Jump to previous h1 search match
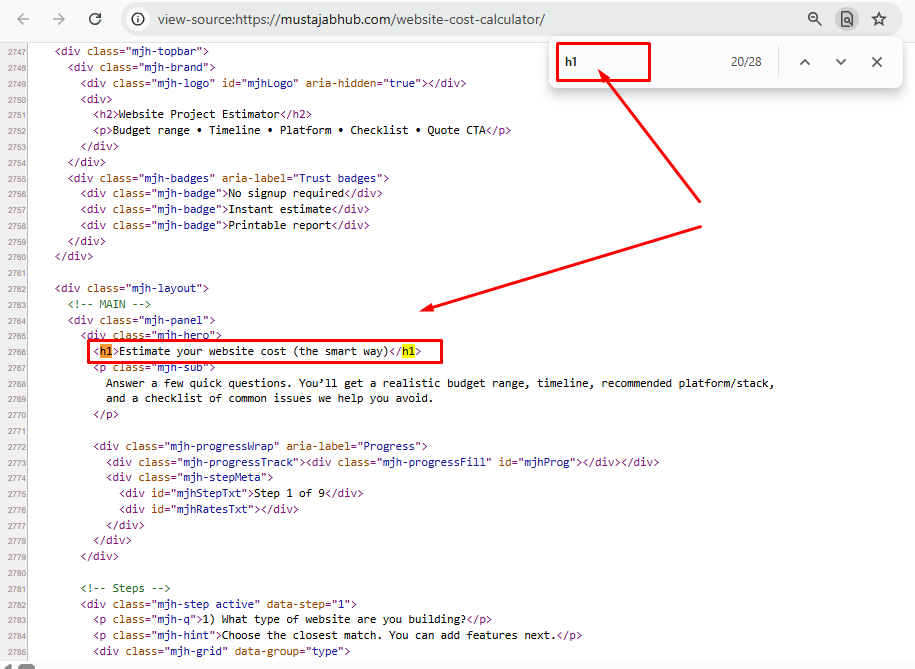 point(805,62)
